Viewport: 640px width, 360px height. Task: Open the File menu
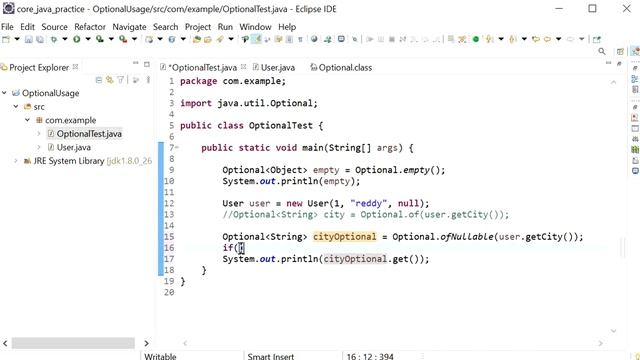tap(7, 27)
